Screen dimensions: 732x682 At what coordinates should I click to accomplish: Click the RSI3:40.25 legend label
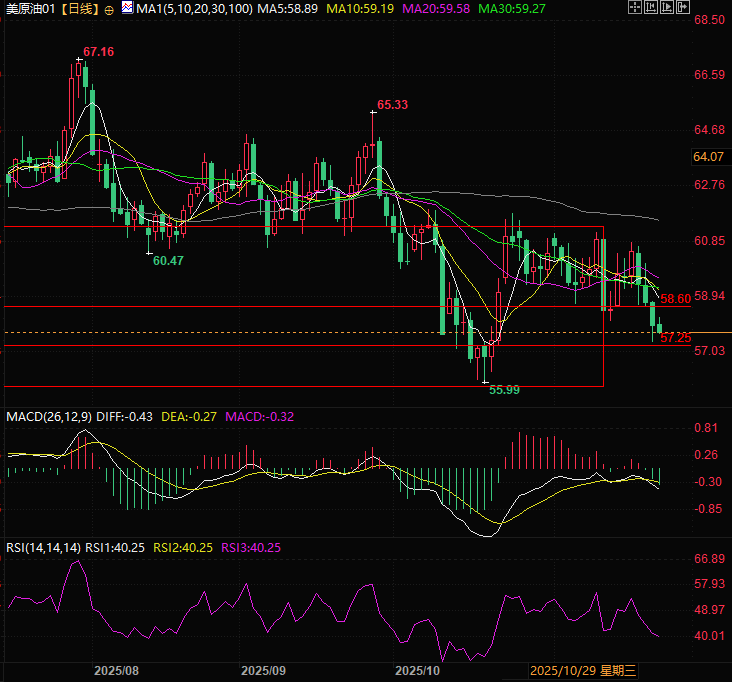tap(250, 547)
